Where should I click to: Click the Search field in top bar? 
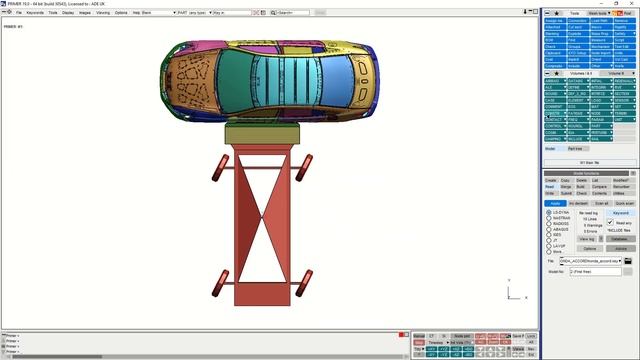coord(293,13)
